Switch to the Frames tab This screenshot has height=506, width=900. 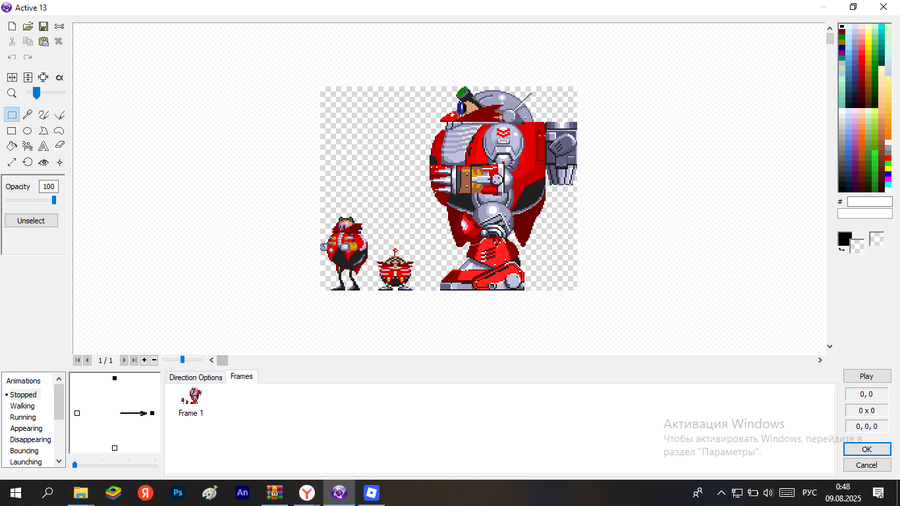pos(242,376)
